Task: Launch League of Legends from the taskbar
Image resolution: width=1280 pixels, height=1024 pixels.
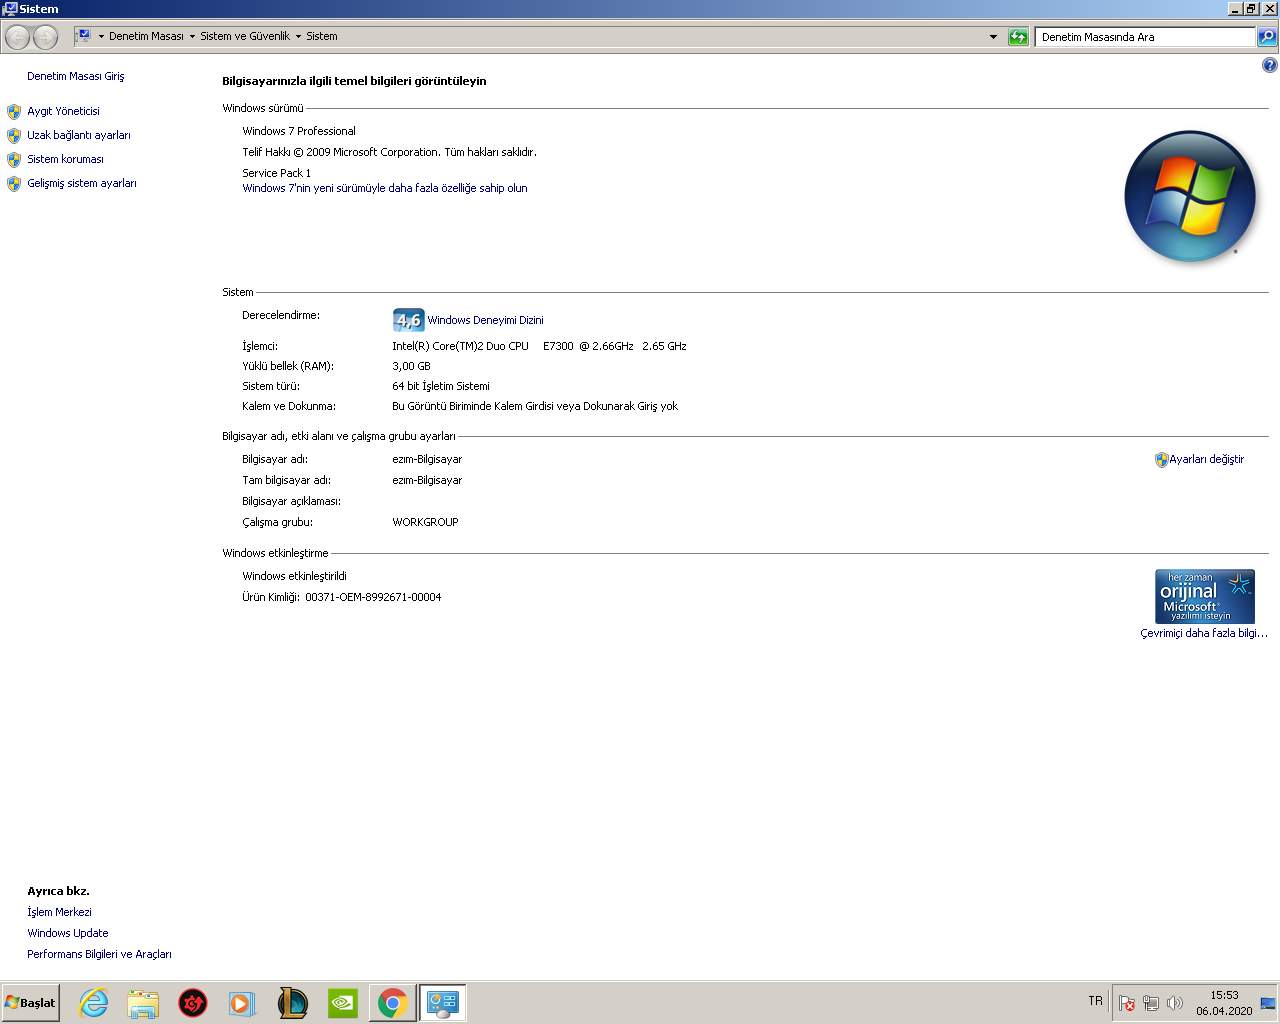Action: click(293, 1003)
